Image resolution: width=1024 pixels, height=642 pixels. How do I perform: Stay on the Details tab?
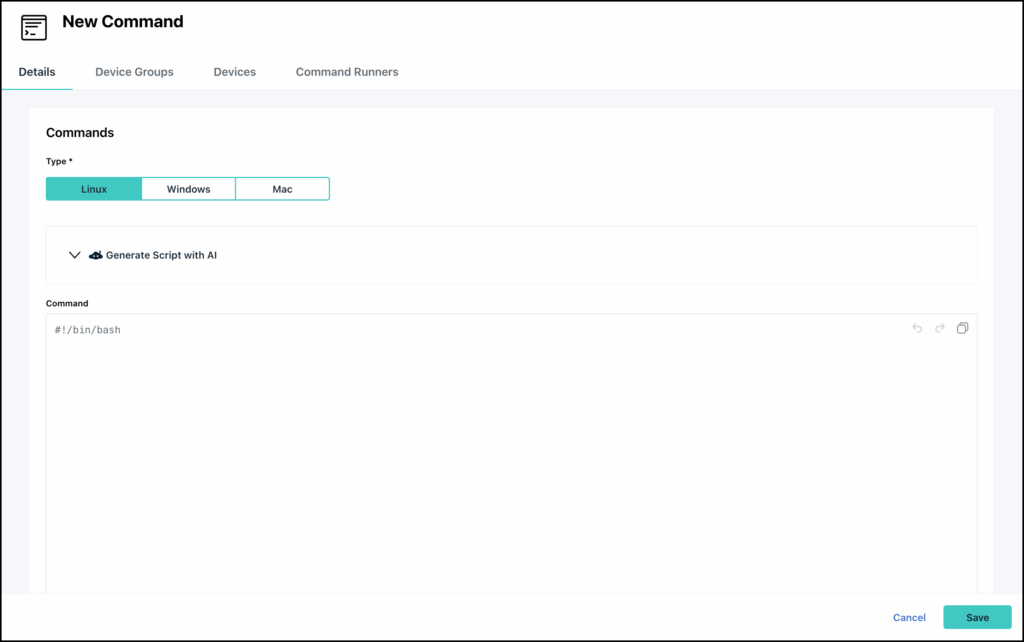[x=37, y=71]
